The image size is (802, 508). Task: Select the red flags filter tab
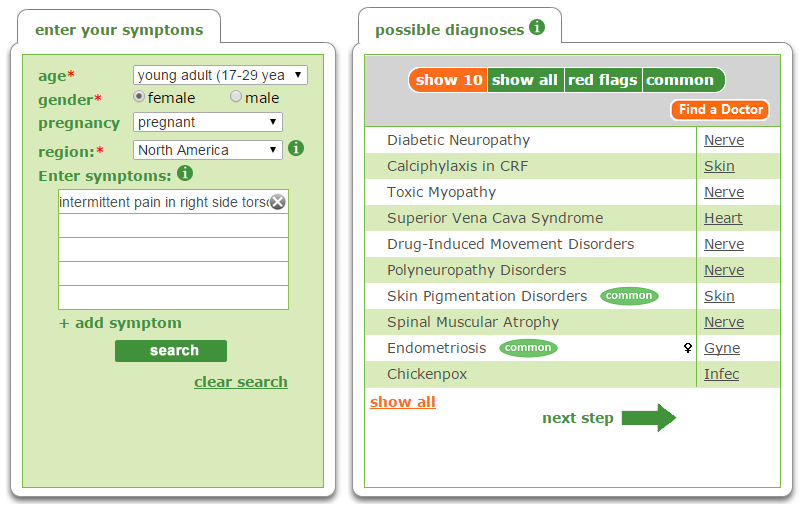(603, 80)
